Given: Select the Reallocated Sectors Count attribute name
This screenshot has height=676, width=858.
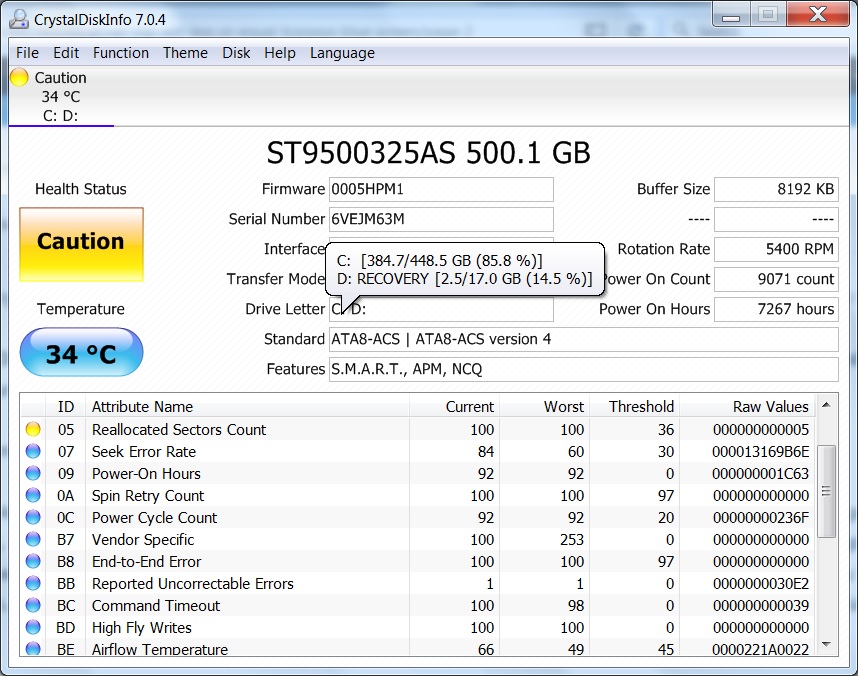Looking at the screenshot, I should [179, 430].
